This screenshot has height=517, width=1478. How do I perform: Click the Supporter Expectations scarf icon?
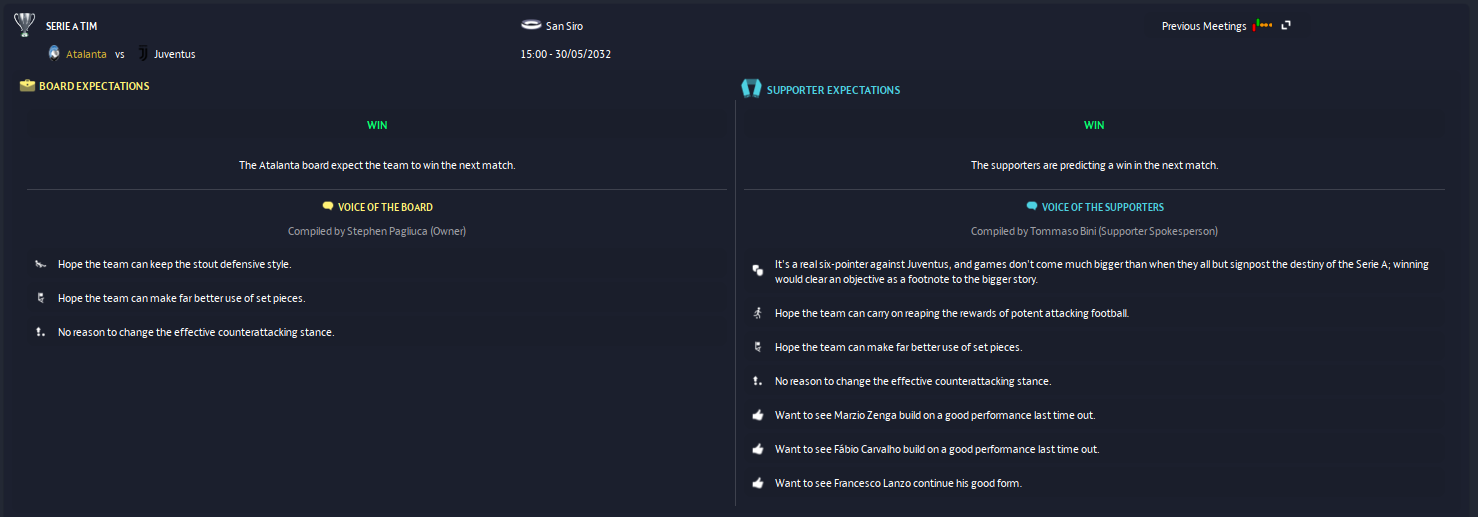pos(751,89)
